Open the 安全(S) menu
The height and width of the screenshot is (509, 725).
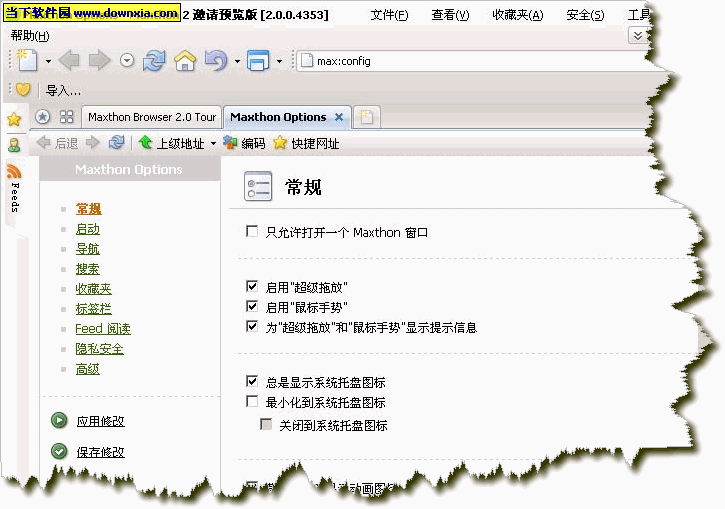pyautogui.click(x=585, y=15)
